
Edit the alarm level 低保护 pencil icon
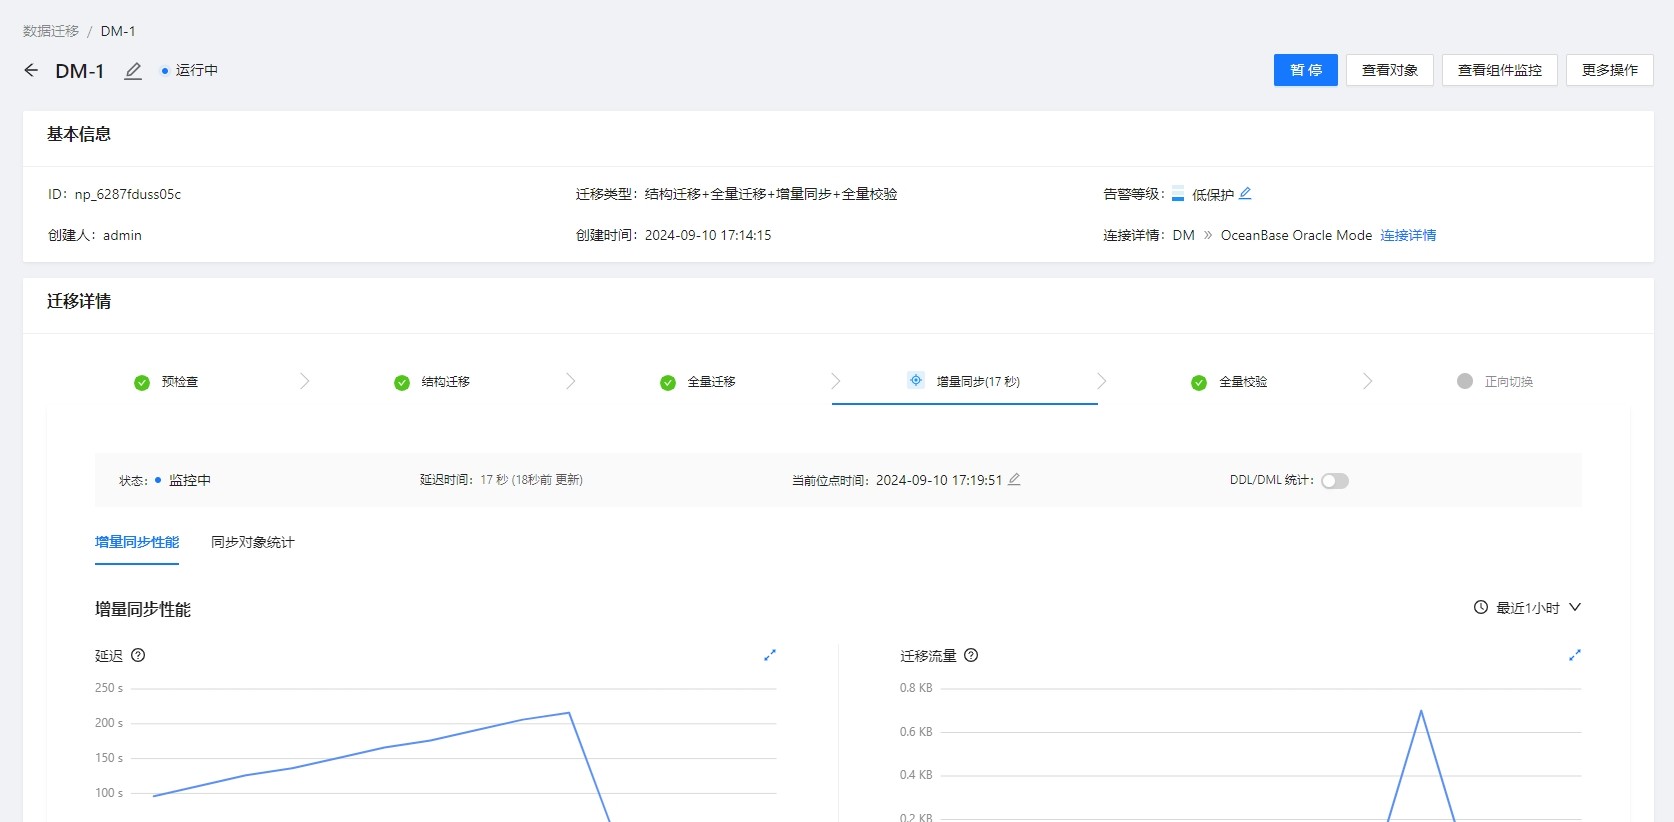pos(1245,194)
